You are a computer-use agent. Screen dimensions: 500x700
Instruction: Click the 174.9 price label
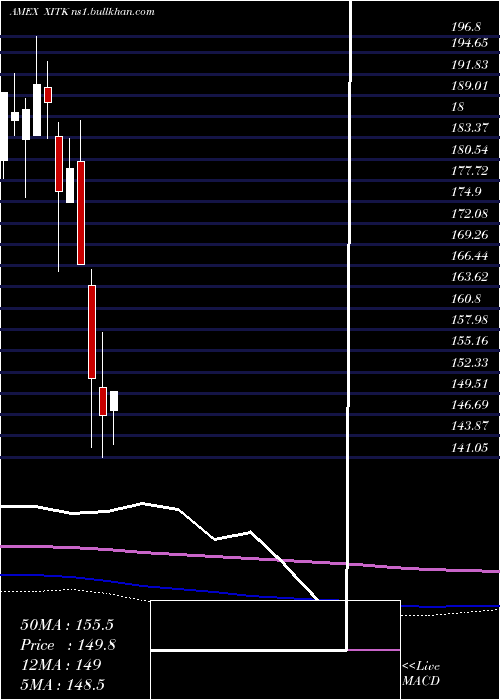[466, 192]
